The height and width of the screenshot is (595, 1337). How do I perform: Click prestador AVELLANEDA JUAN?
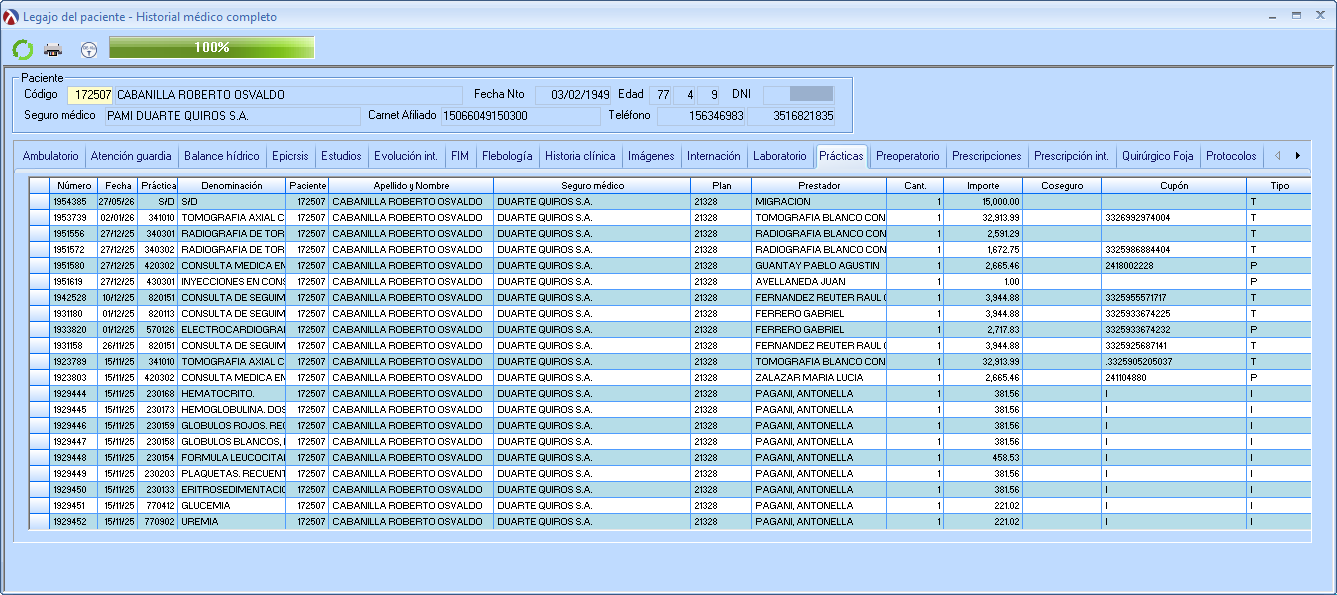819,282
